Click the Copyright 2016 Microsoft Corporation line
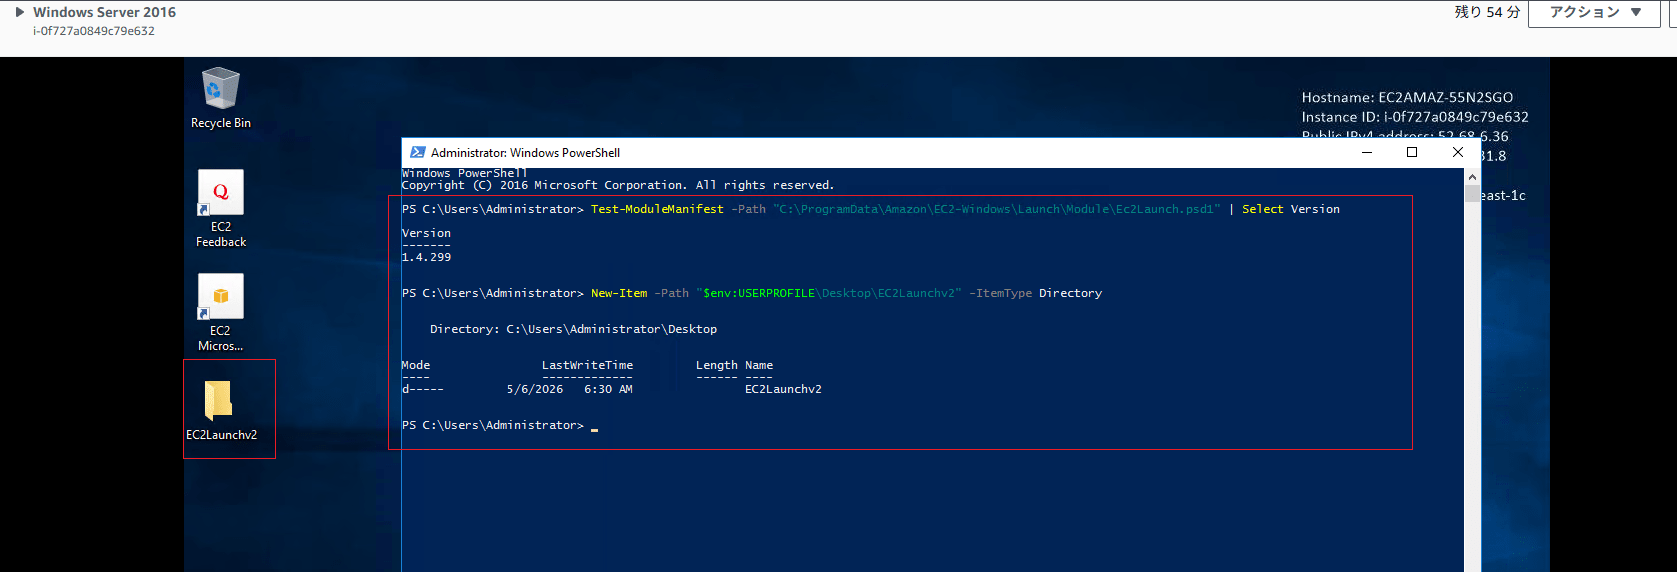Viewport: 1677px width, 572px height. tap(618, 185)
